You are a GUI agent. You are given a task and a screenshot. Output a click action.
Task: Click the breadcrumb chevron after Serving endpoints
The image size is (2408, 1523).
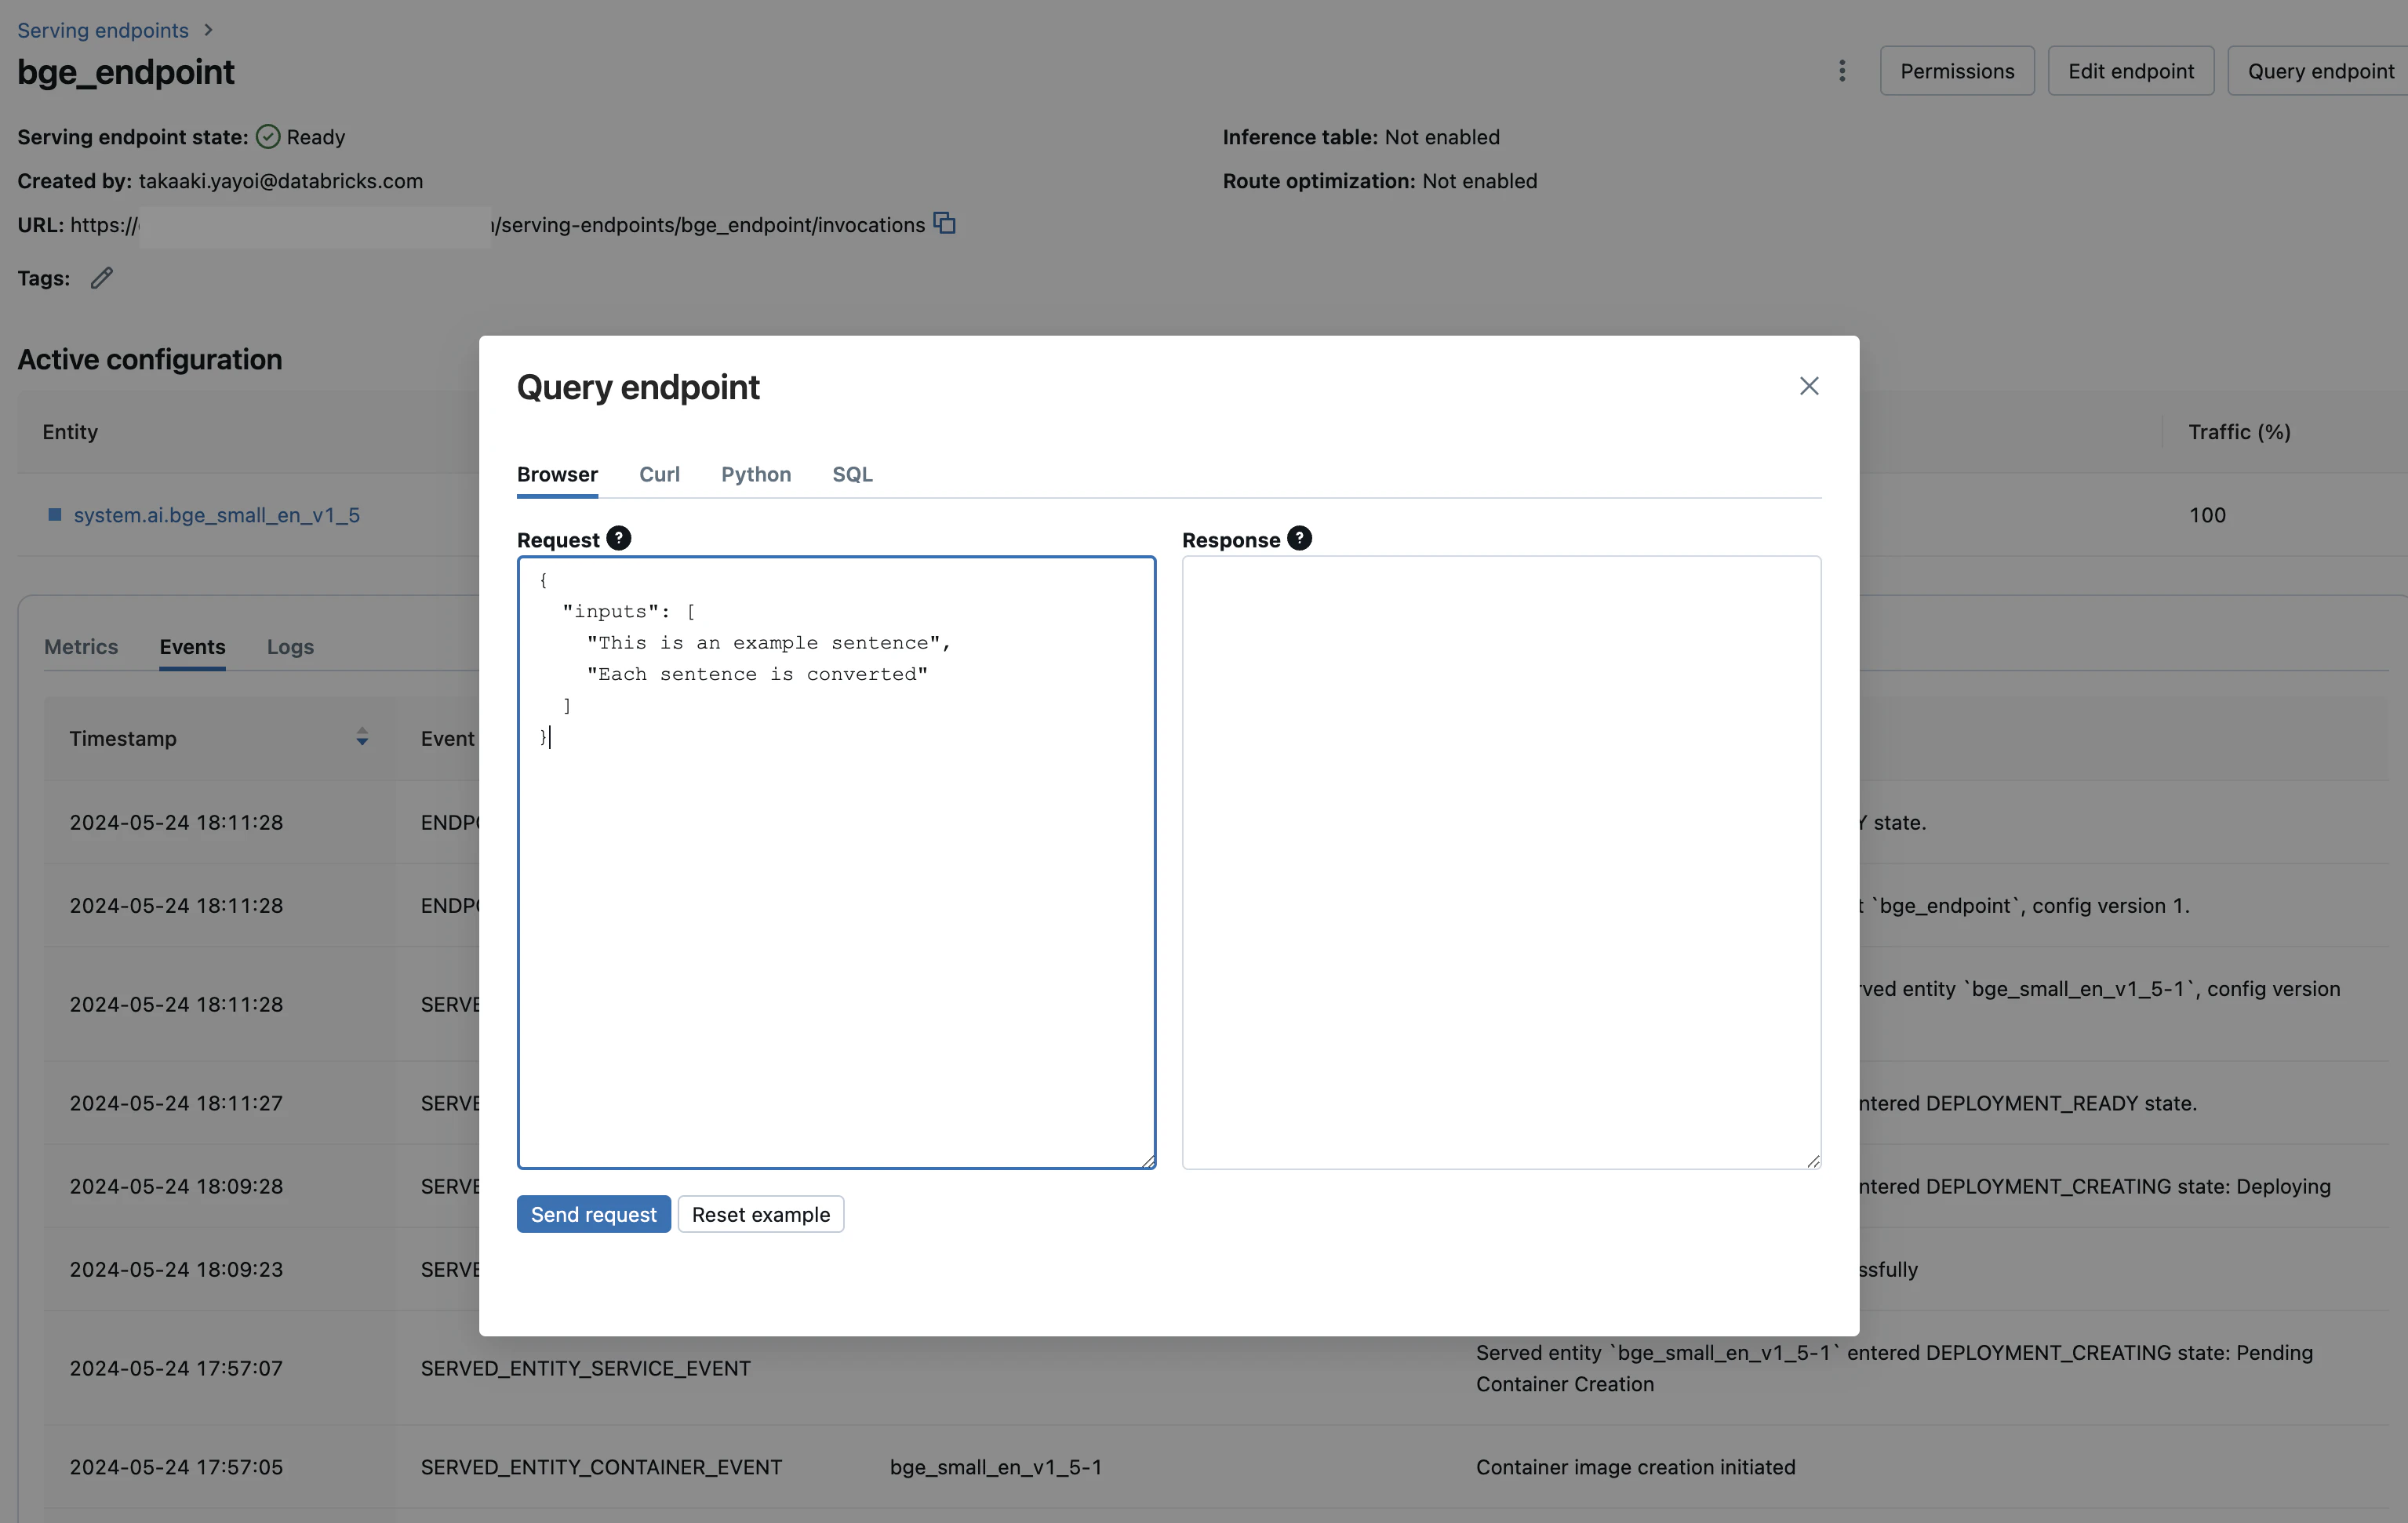[208, 30]
